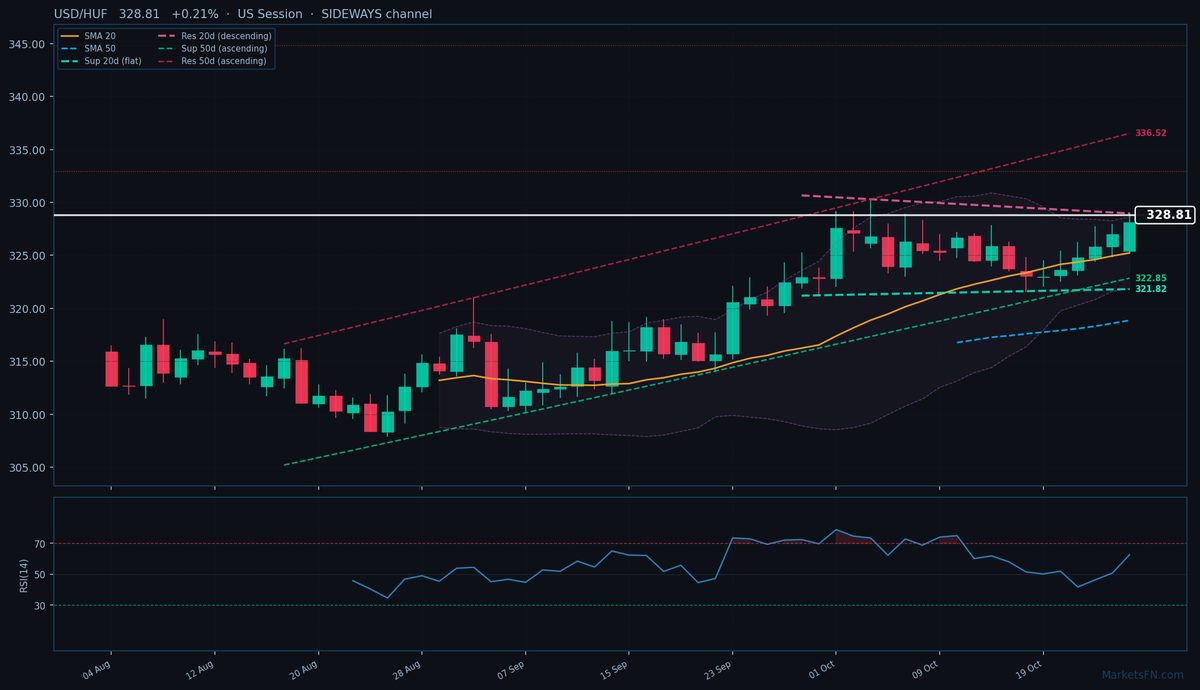Click the 345.00 y-axis tick label
This screenshot has width=1200, height=690.
point(27,44)
